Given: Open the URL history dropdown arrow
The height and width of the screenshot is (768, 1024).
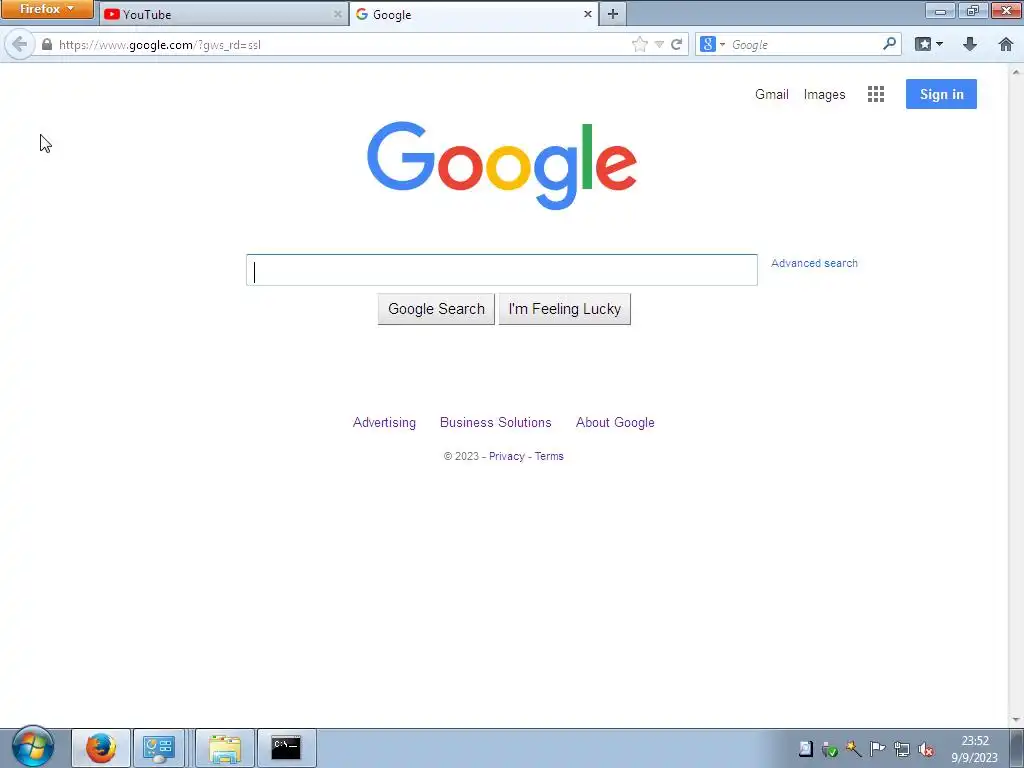Looking at the screenshot, I should pyautogui.click(x=659, y=44).
